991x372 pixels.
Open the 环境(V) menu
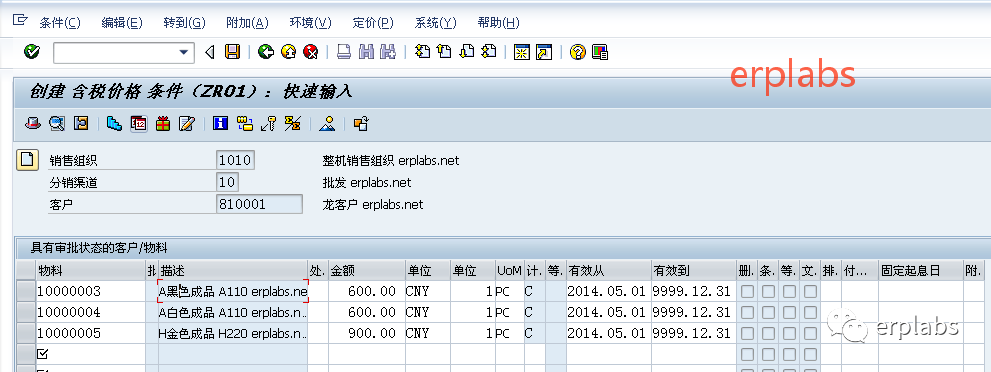pyautogui.click(x=310, y=23)
